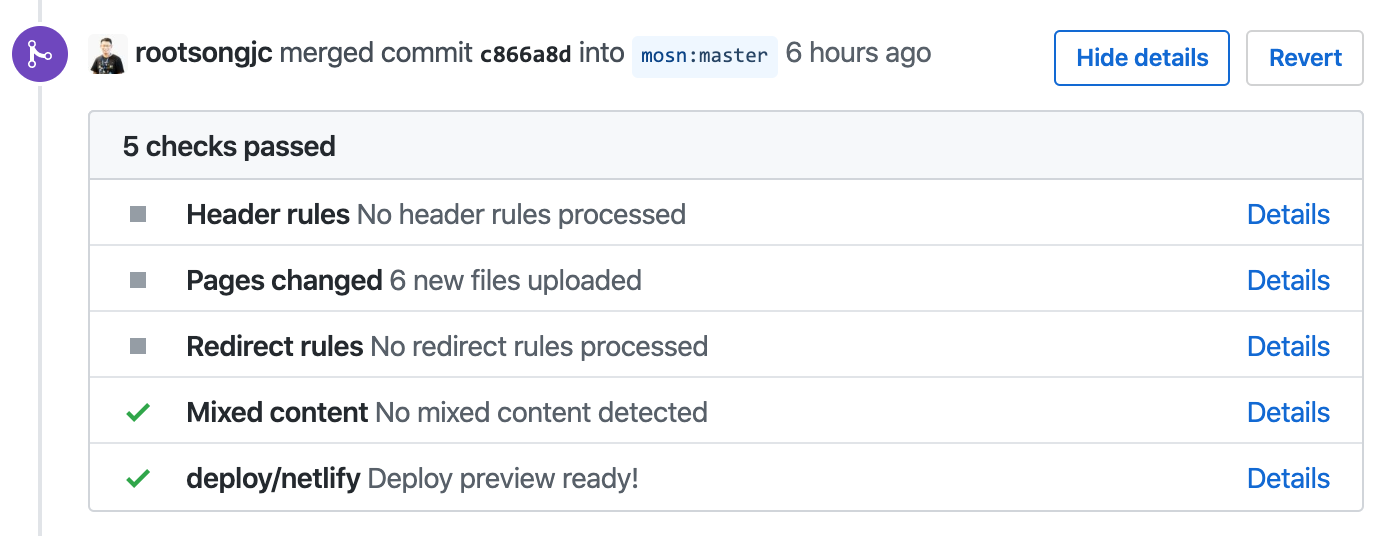
Task: Click the 5 checks passed header
Action: 229,146
